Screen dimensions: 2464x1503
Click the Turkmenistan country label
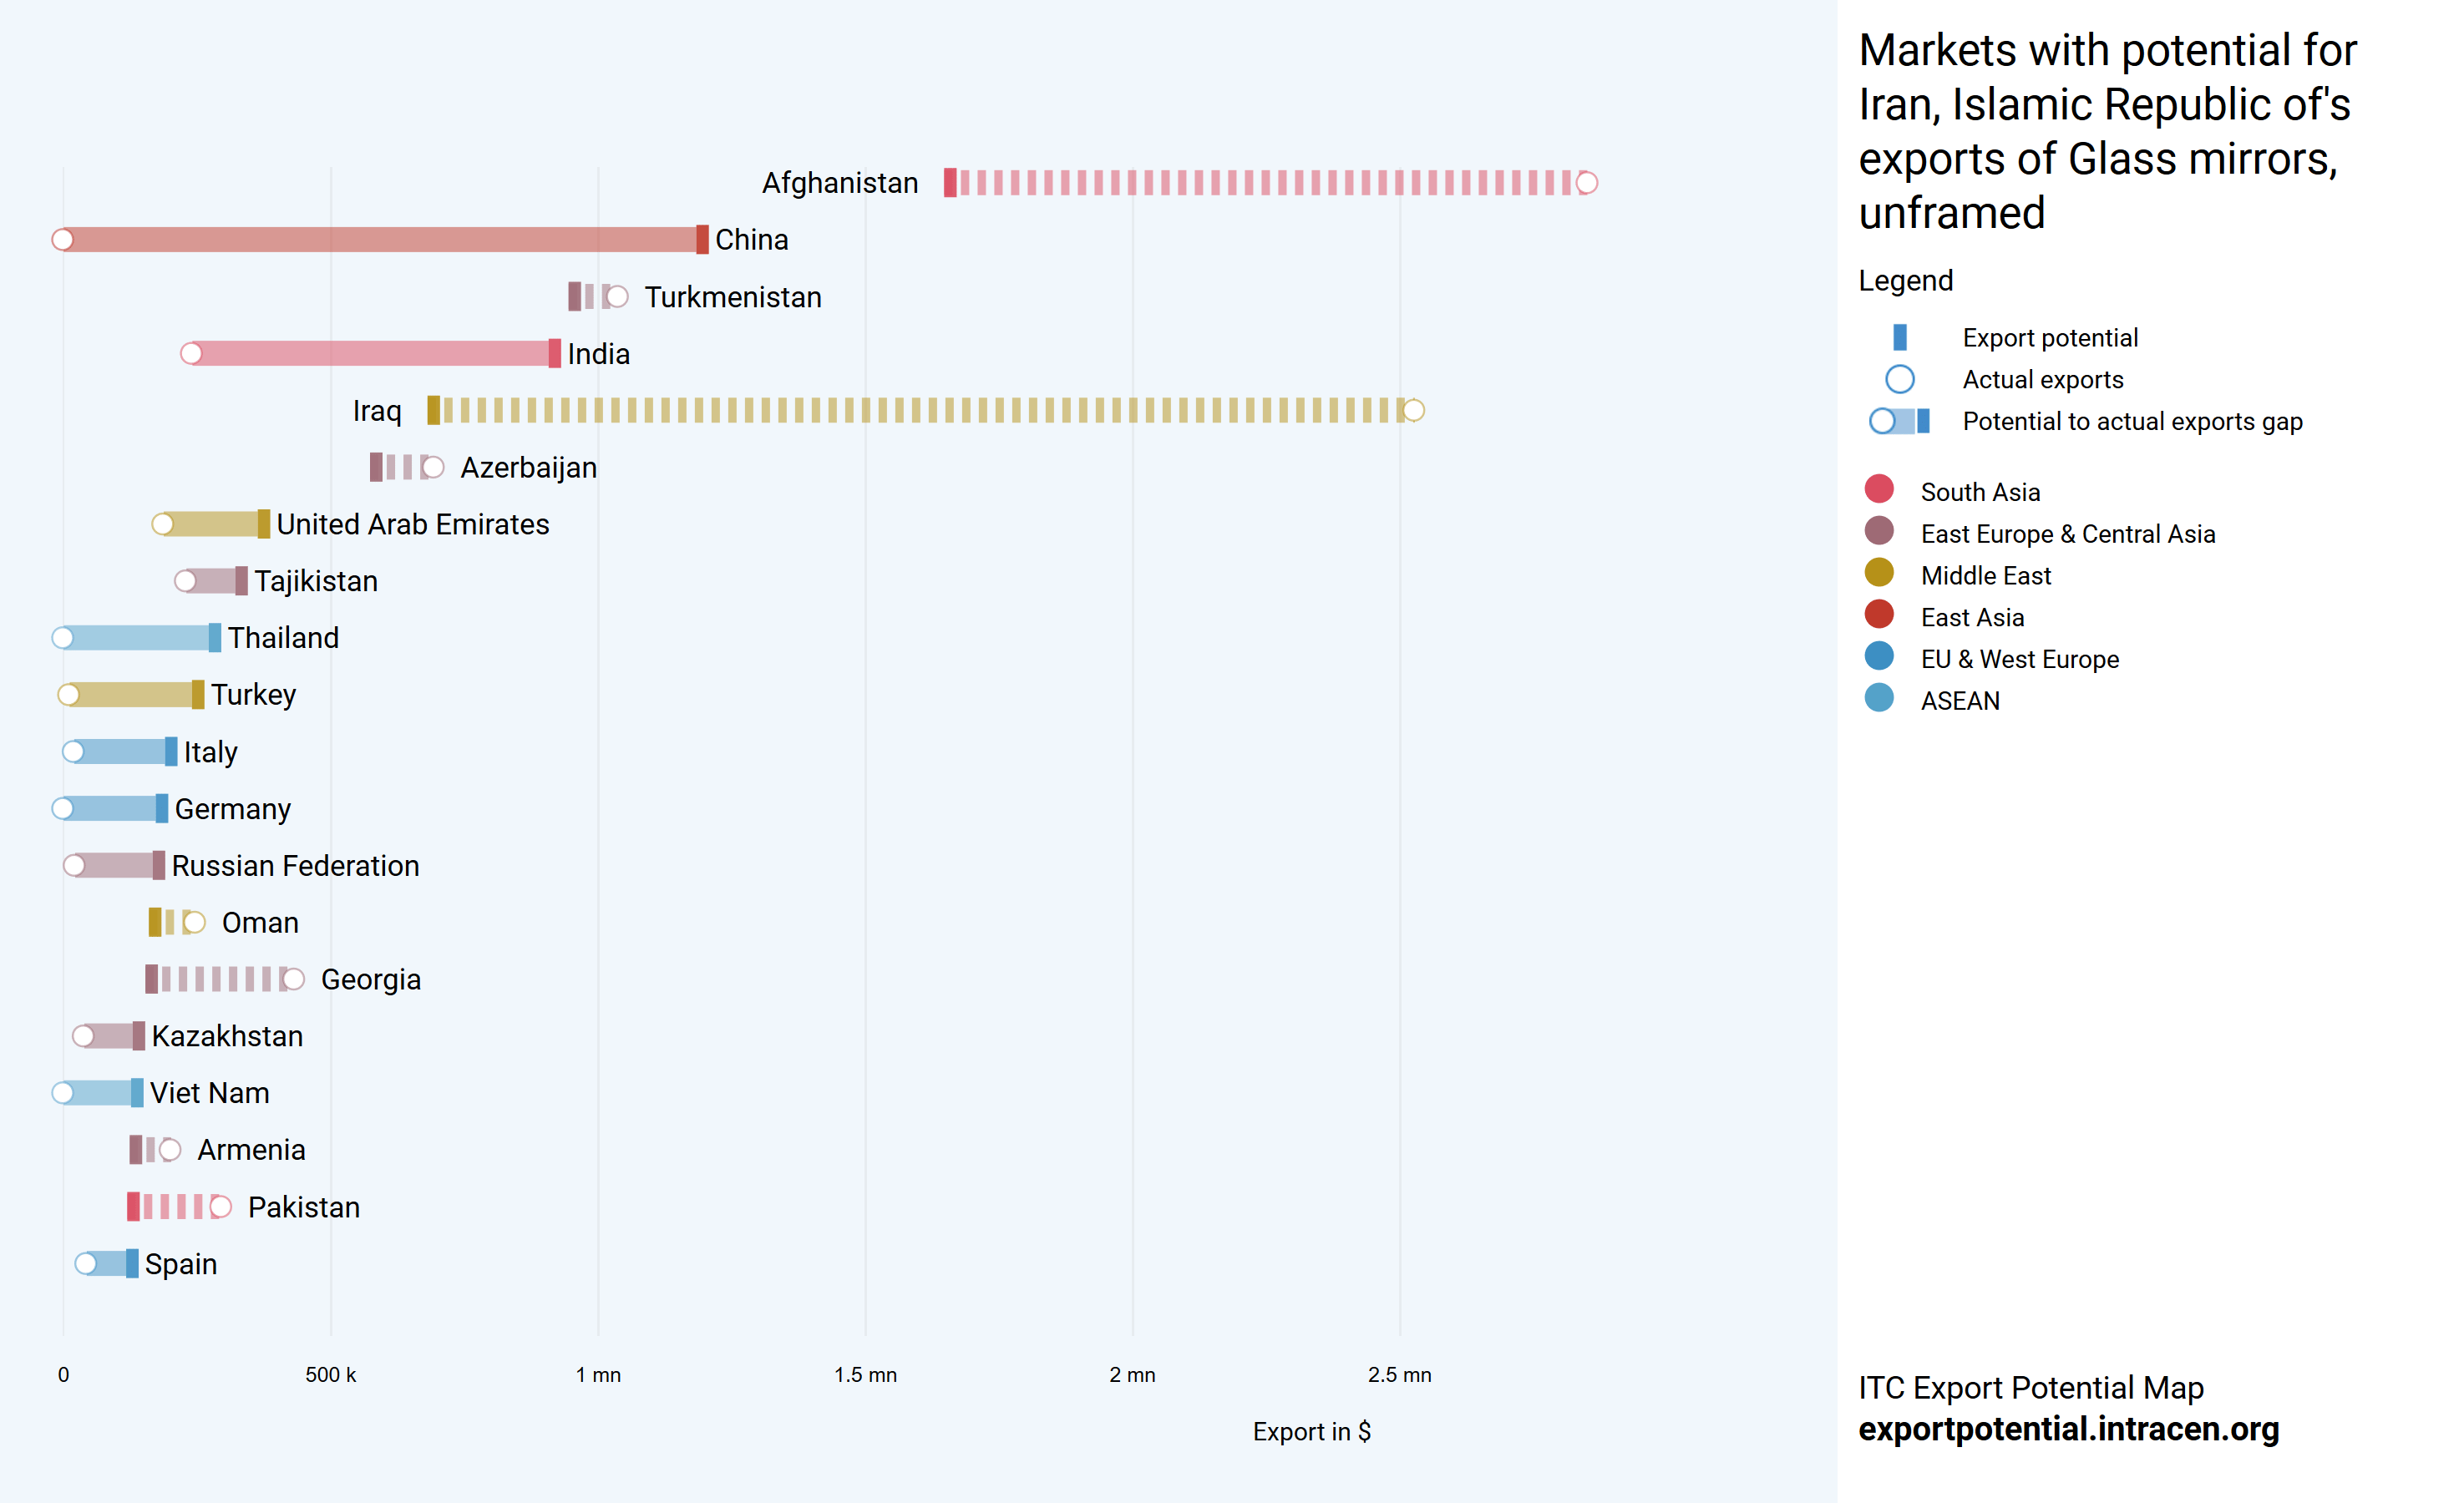pyautogui.click(x=732, y=297)
